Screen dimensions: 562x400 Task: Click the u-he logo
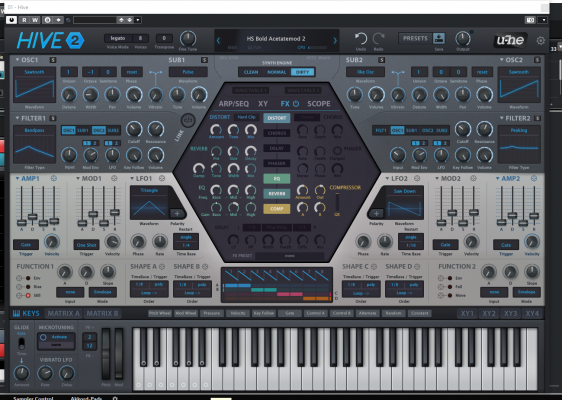click(x=510, y=40)
